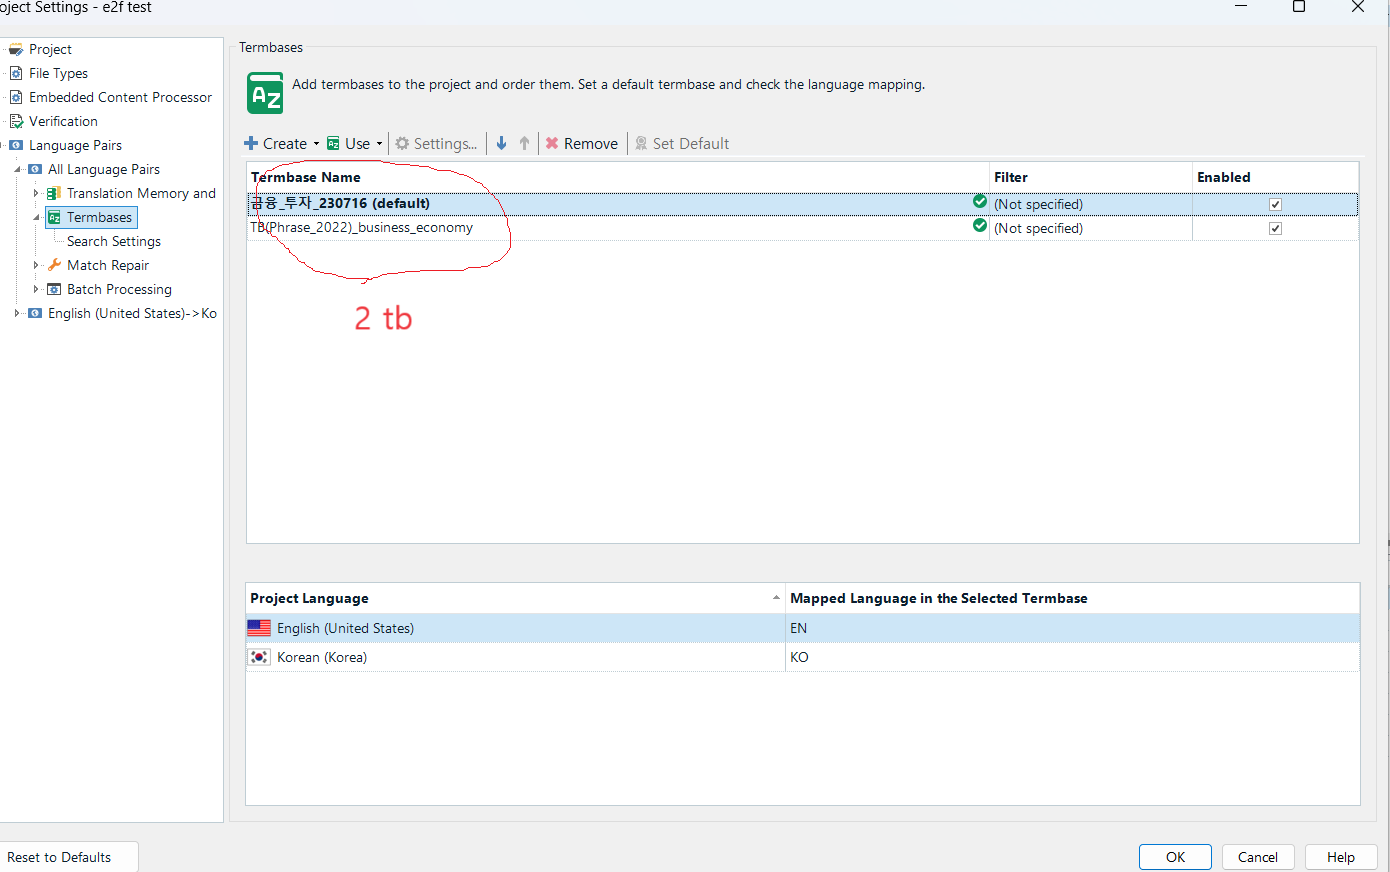
Task: Click green check of default termbase row
Action: coord(980,201)
